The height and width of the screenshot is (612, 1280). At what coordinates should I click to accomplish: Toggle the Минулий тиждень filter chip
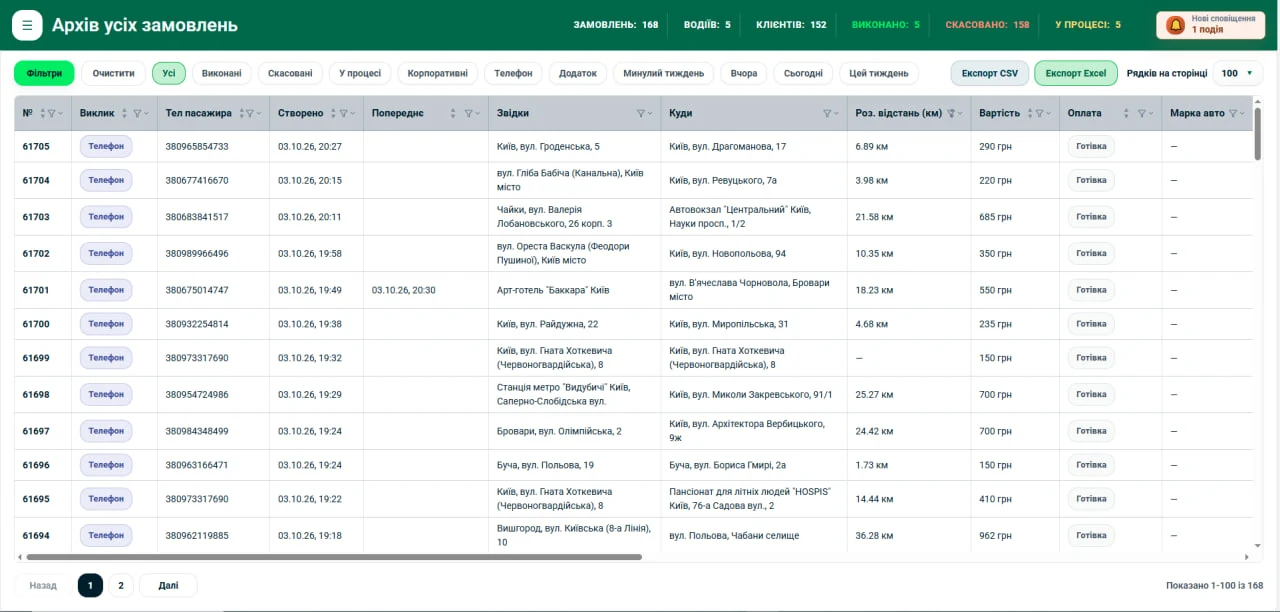pos(664,73)
